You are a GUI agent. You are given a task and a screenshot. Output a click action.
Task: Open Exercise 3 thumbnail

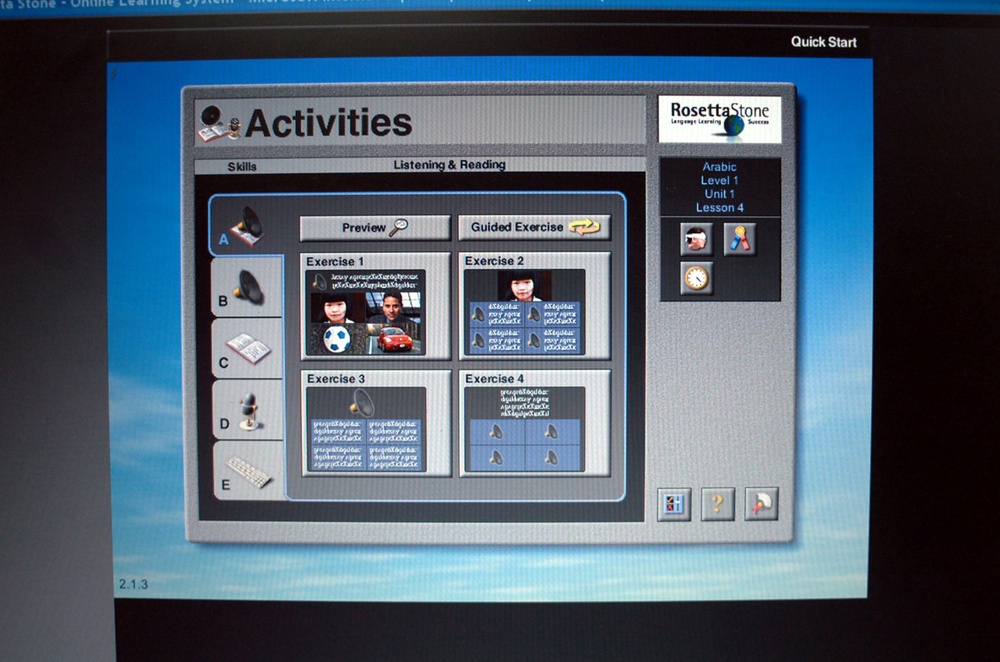375,423
